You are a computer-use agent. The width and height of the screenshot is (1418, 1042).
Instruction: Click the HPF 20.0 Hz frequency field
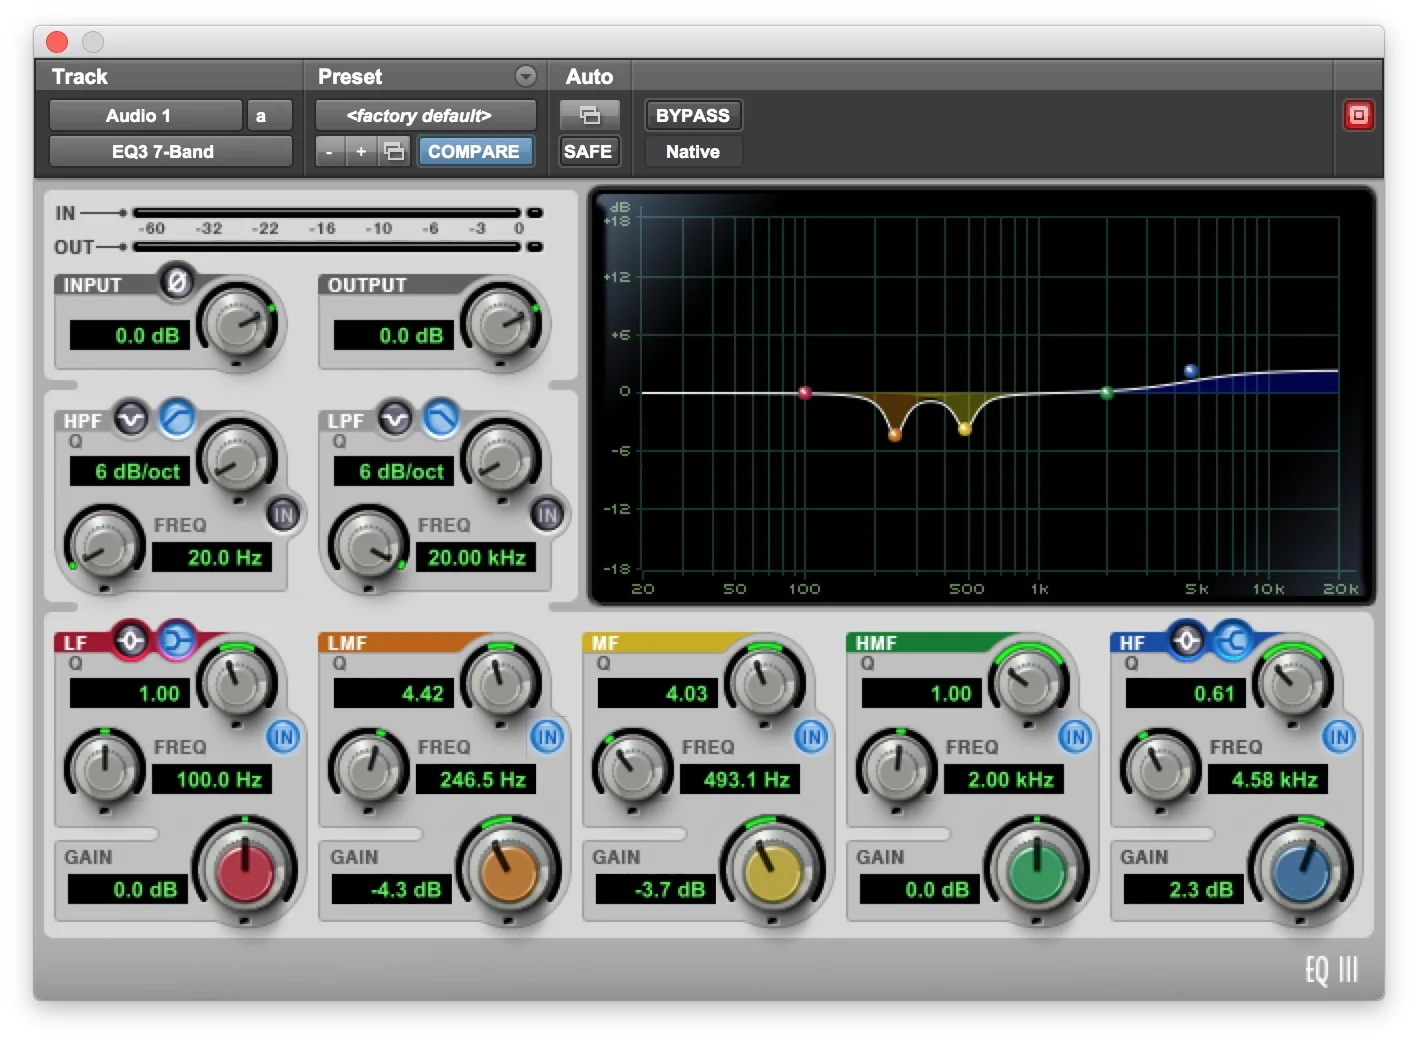211,558
